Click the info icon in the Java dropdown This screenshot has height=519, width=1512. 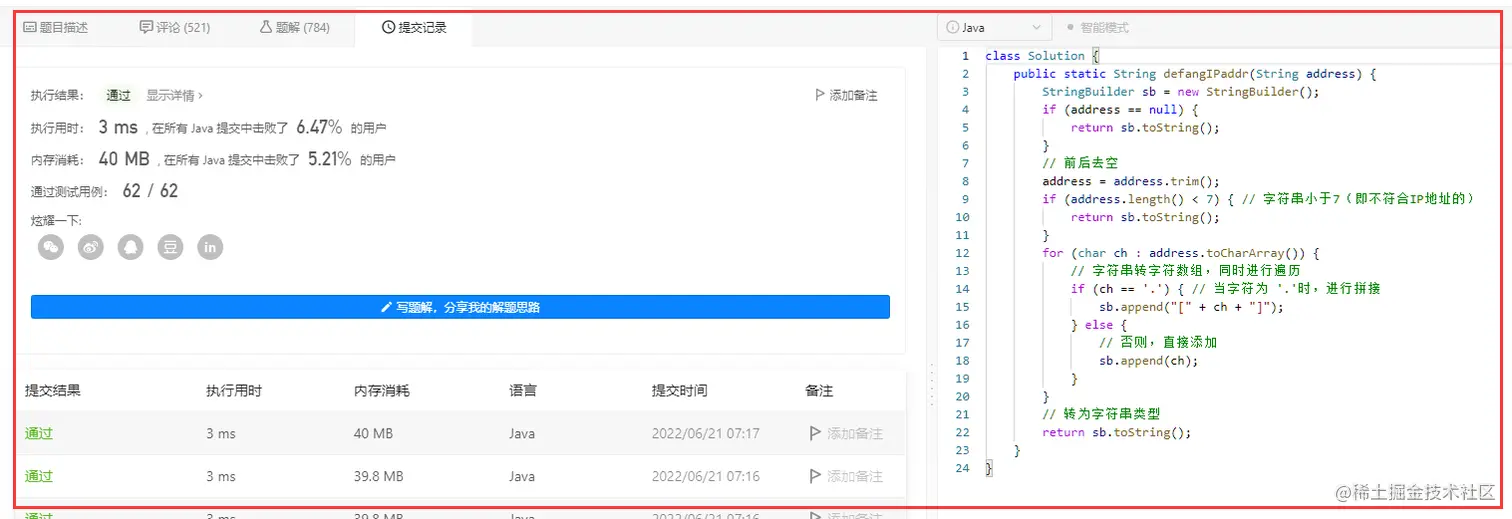pyautogui.click(x=953, y=28)
